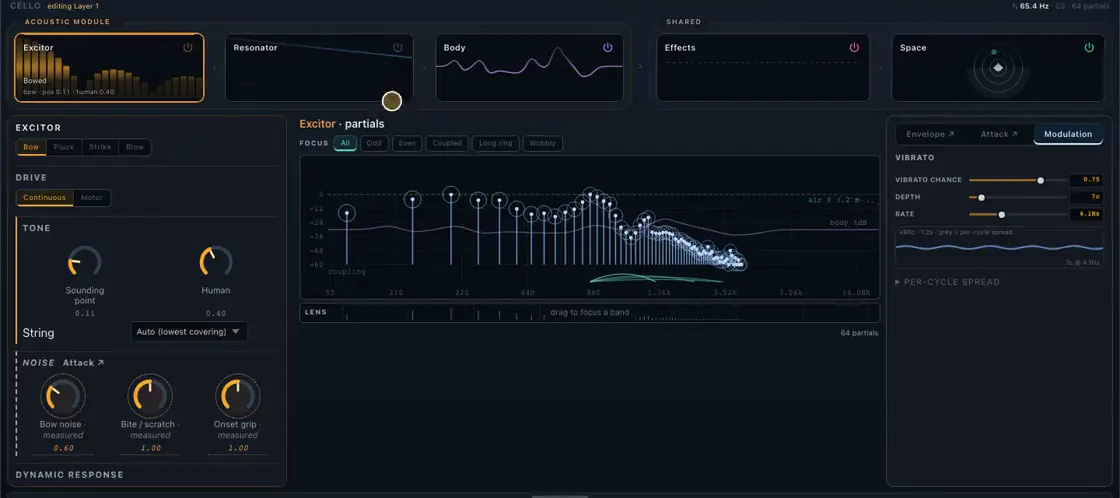The image size is (1120, 498).
Task: Choose Motor drive mode
Action: [91, 198]
